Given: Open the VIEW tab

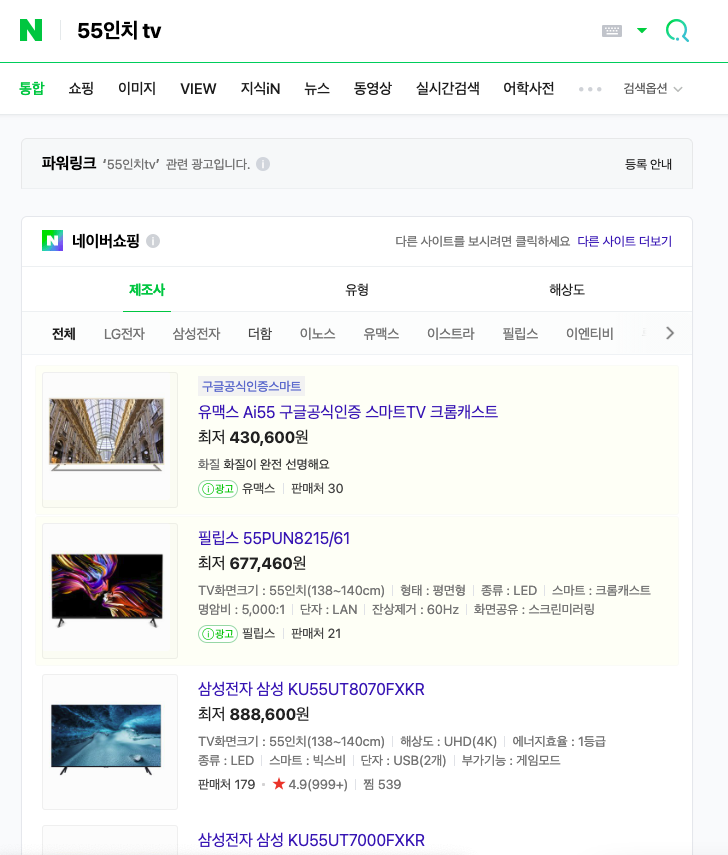Looking at the screenshot, I should (x=198, y=88).
